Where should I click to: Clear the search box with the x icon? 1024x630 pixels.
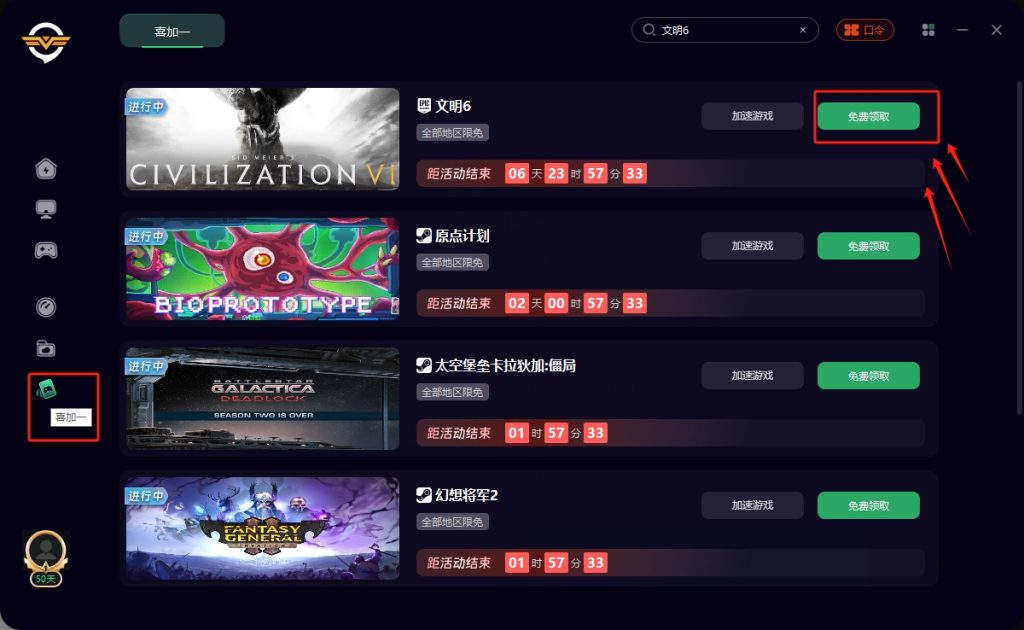803,30
